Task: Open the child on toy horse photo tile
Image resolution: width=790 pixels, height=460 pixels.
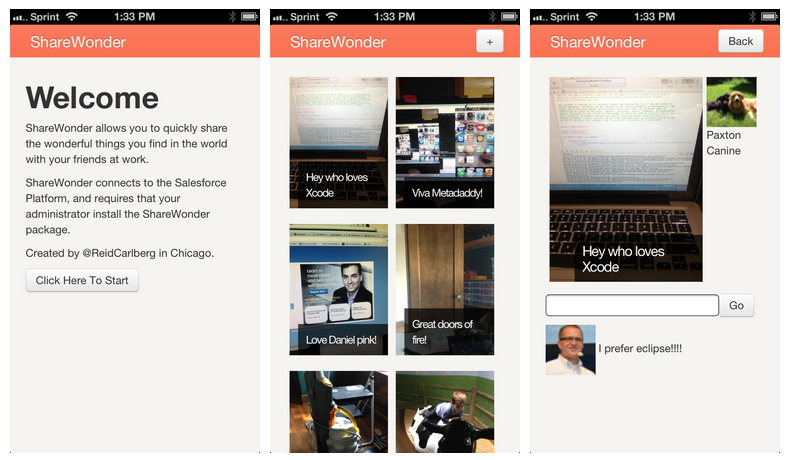Action: [x=445, y=412]
